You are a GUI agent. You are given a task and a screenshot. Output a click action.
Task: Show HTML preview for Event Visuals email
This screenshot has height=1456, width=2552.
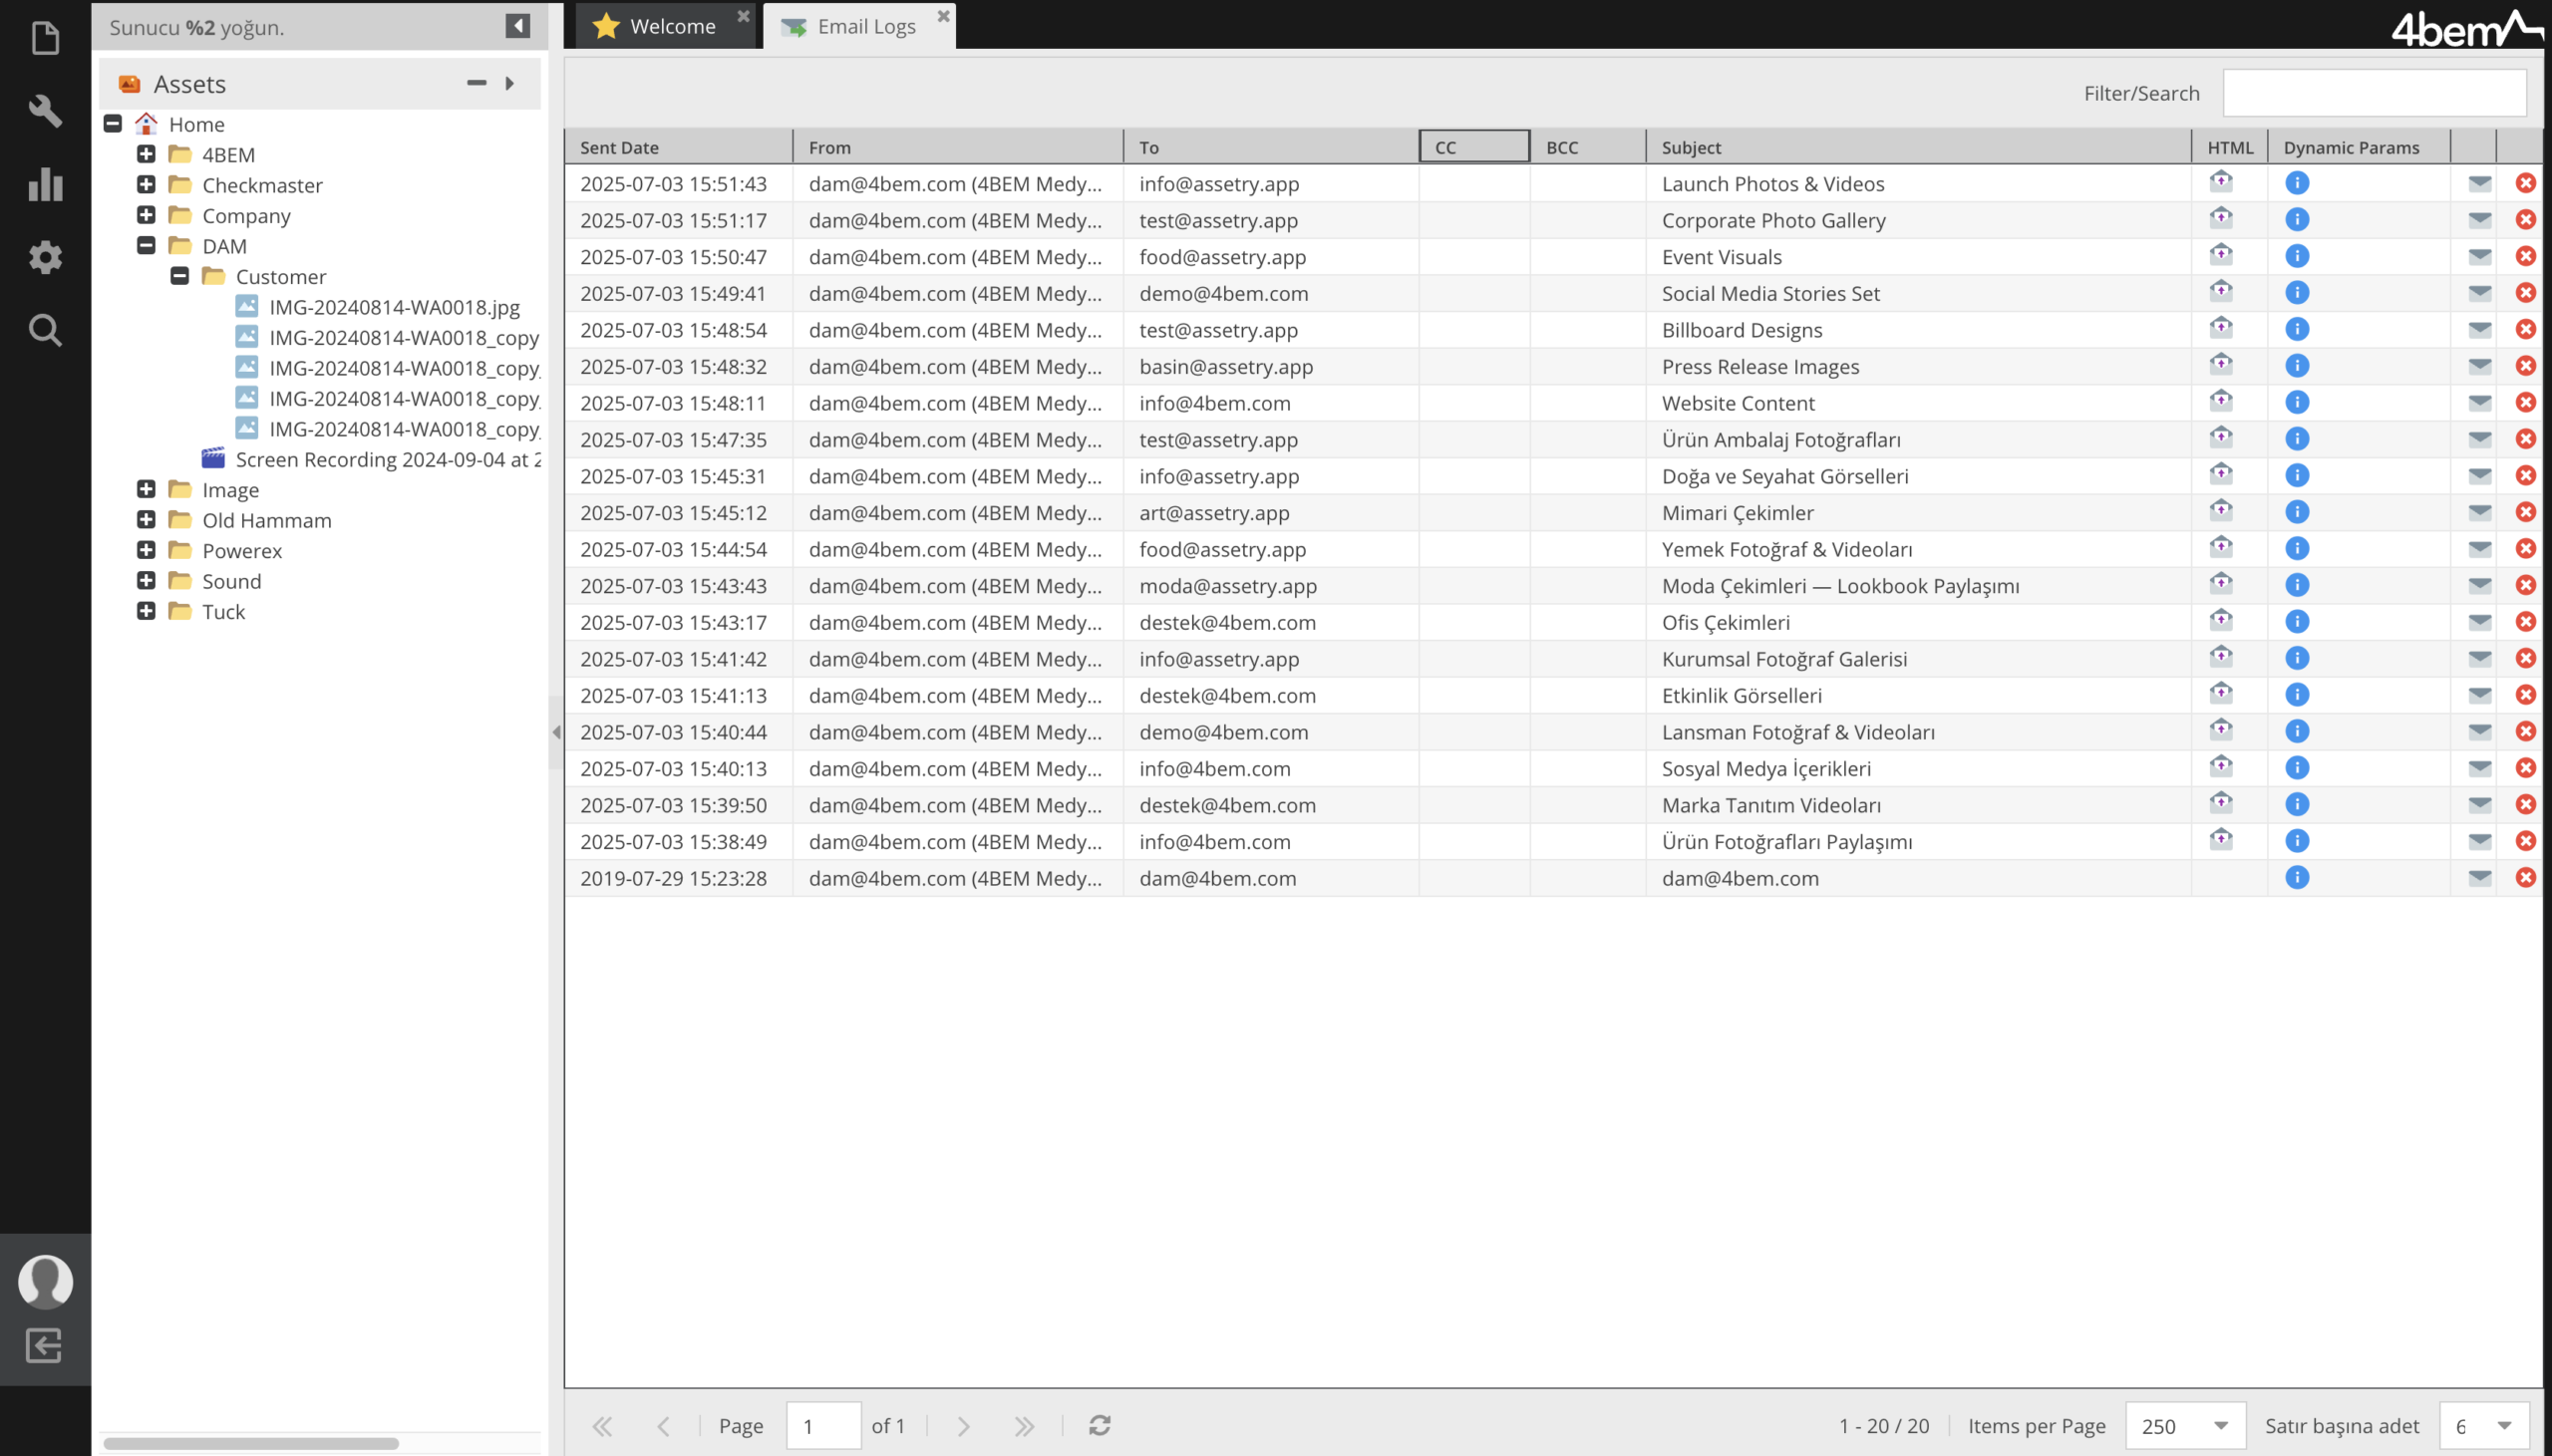click(2220, 255)
